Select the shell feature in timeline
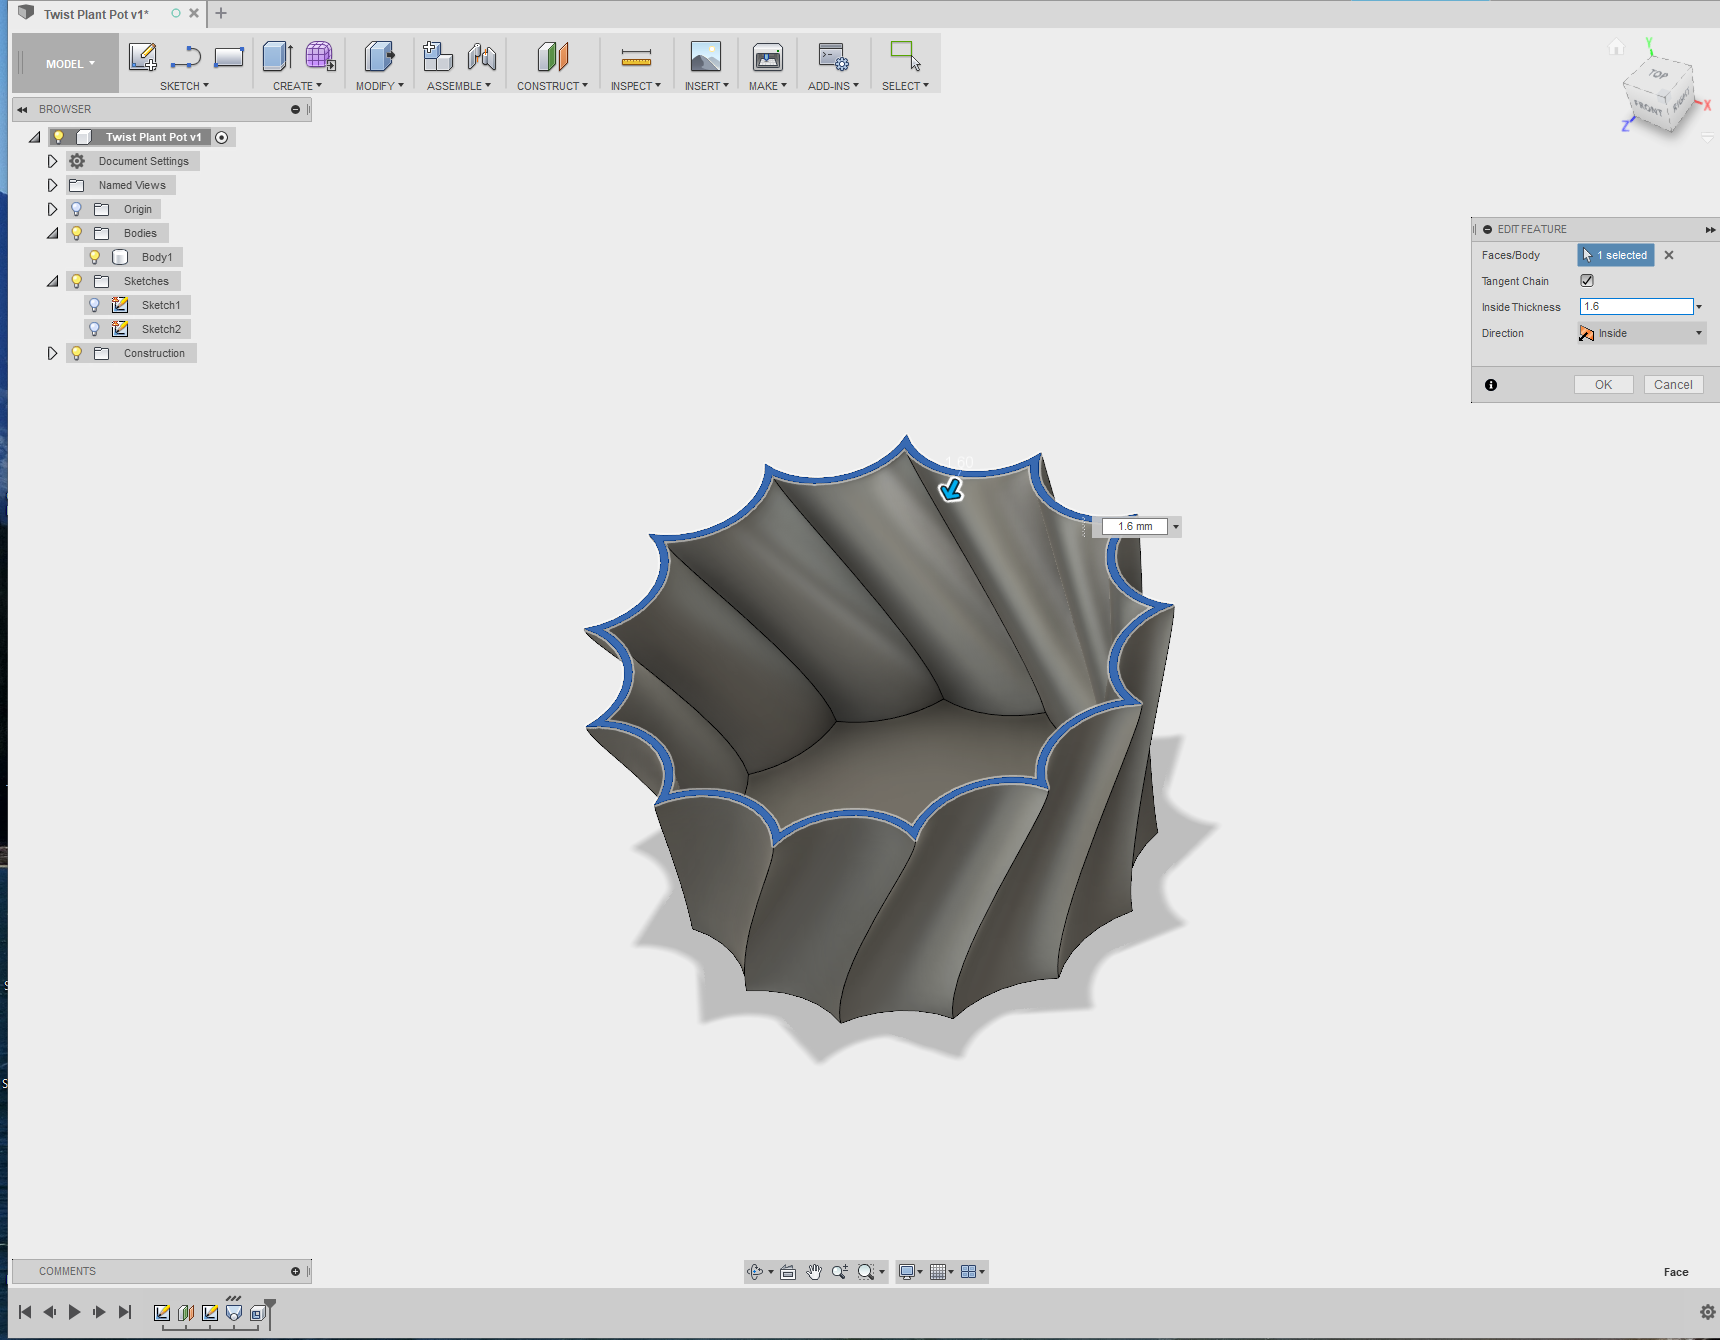Image resolution: width=1720 pixels, height=1340 pixels. 258,1313
